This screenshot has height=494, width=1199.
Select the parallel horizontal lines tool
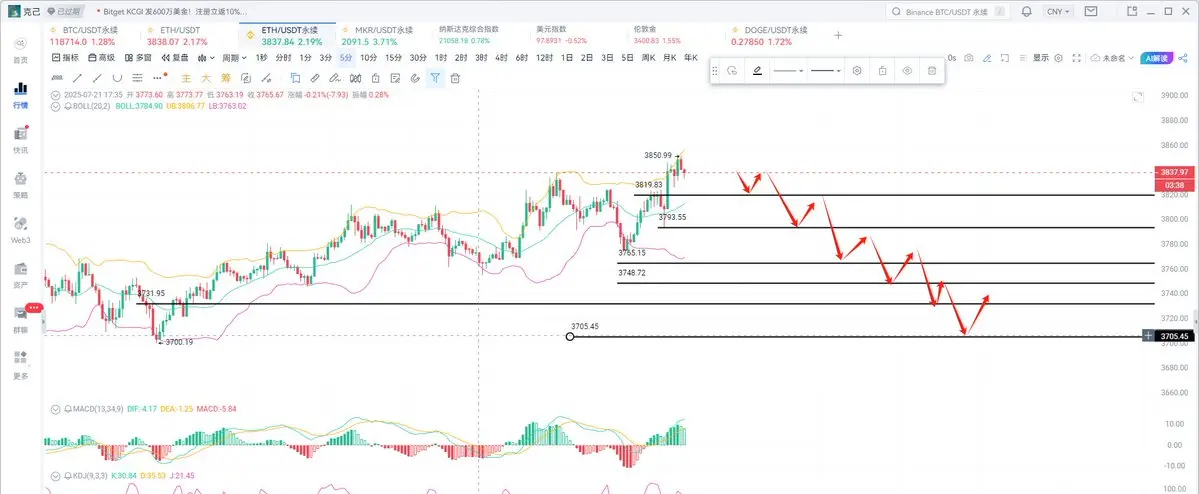[x=138, y=77]
